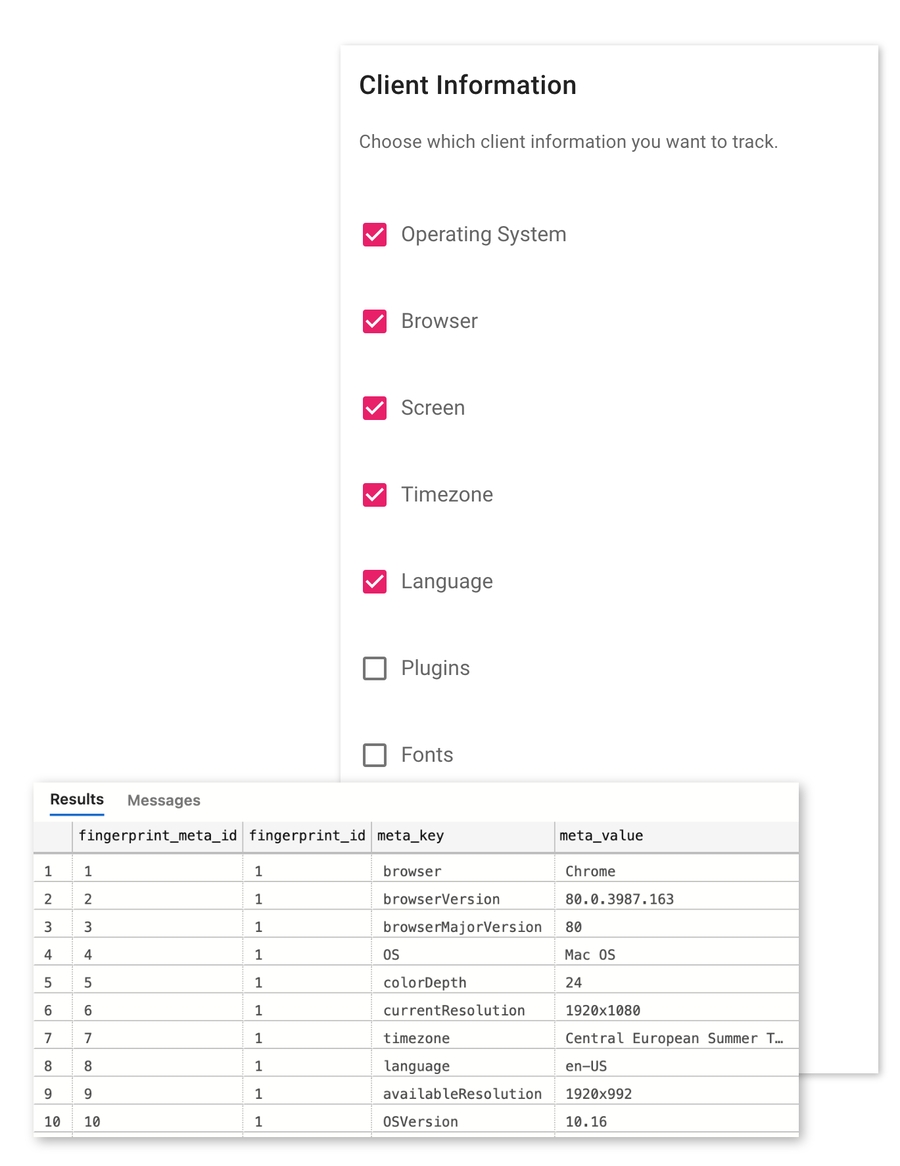Click the row number 5 selector
The height and width of the screenshot is (1166, 900).
51,981
